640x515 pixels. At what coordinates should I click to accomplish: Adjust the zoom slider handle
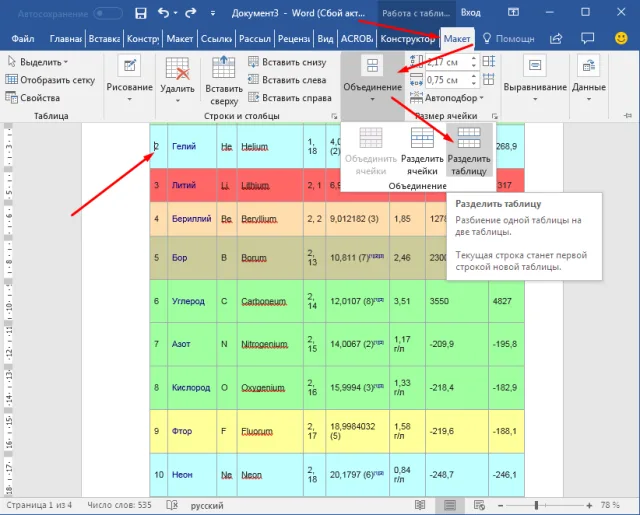click(x=536, y=506)
